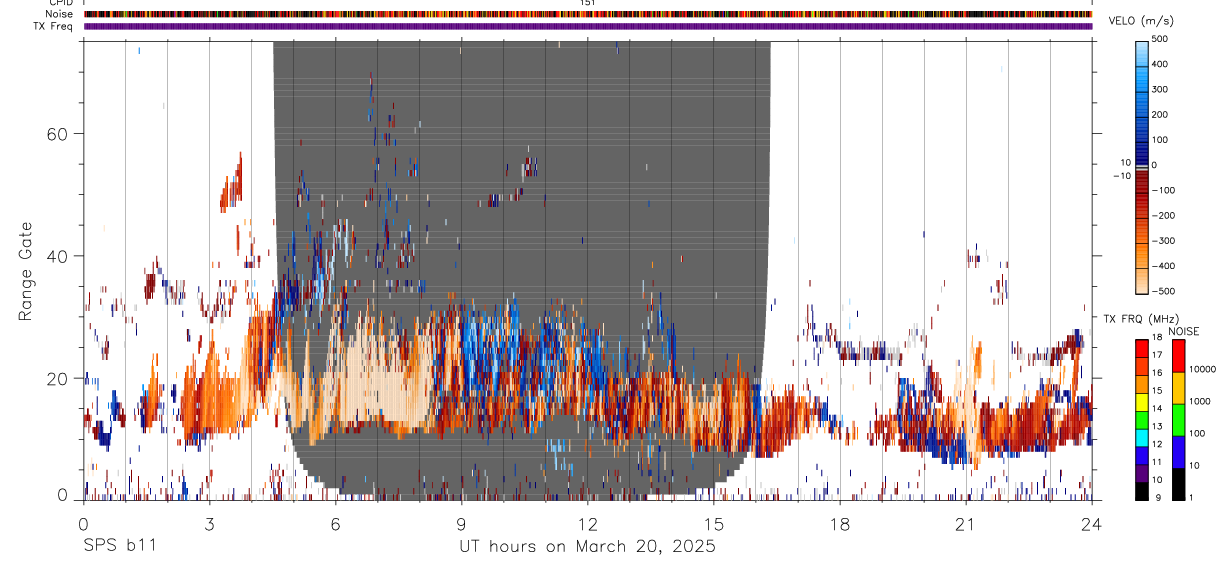Click the 1000 label in NOISE legend
This screenshot has height=567, width=1228.
1201,402
